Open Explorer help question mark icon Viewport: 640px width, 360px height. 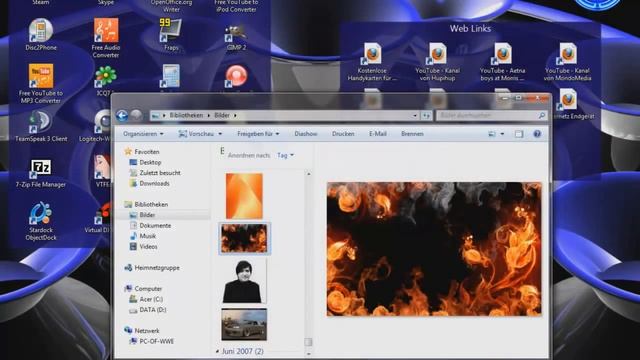[537, 134]
